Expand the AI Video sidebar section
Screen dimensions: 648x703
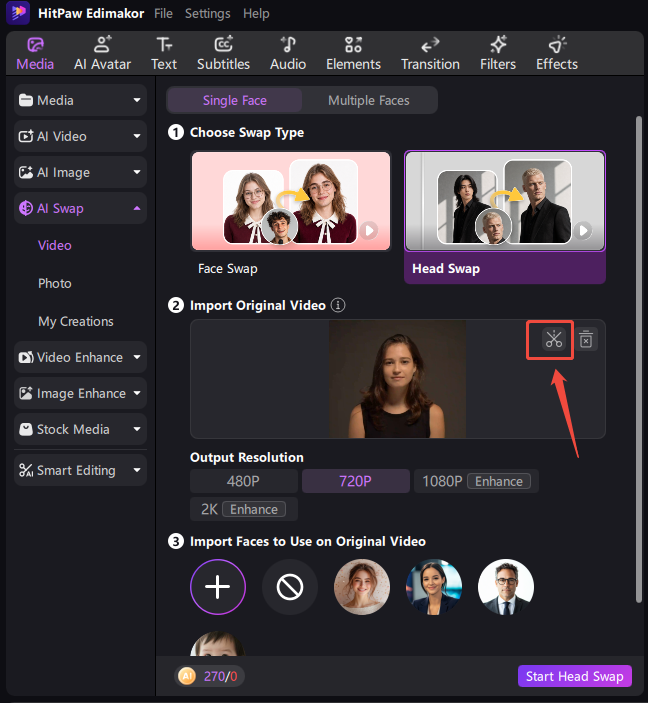click(80, 136)
